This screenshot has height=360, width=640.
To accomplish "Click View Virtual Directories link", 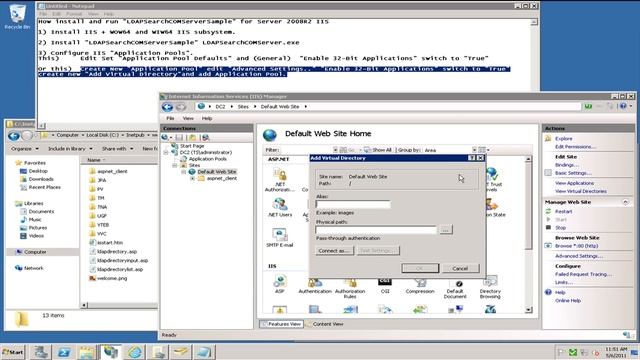I will (580, 191).
